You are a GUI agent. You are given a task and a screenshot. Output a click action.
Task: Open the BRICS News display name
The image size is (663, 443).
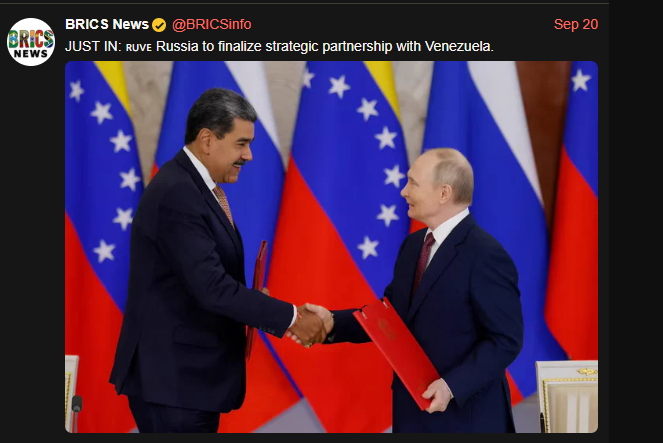coord(107,25)
